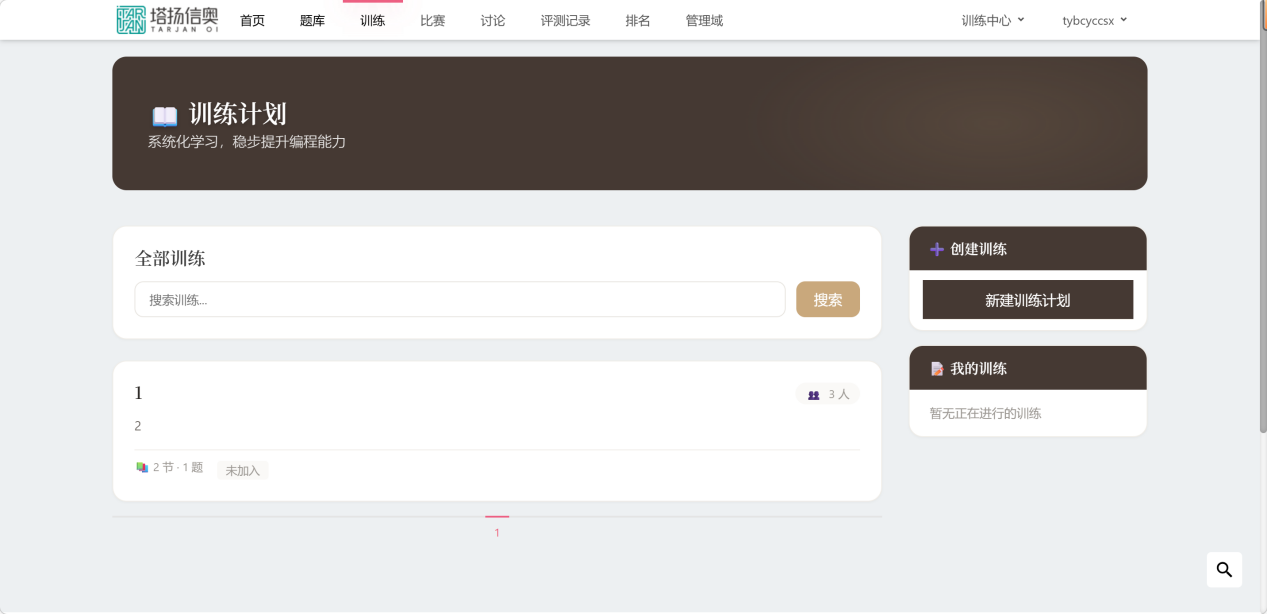Screen dimensions: 1267x614
Task: Click the 新建训练计划 button
Action: click(x=1027, y=300)
